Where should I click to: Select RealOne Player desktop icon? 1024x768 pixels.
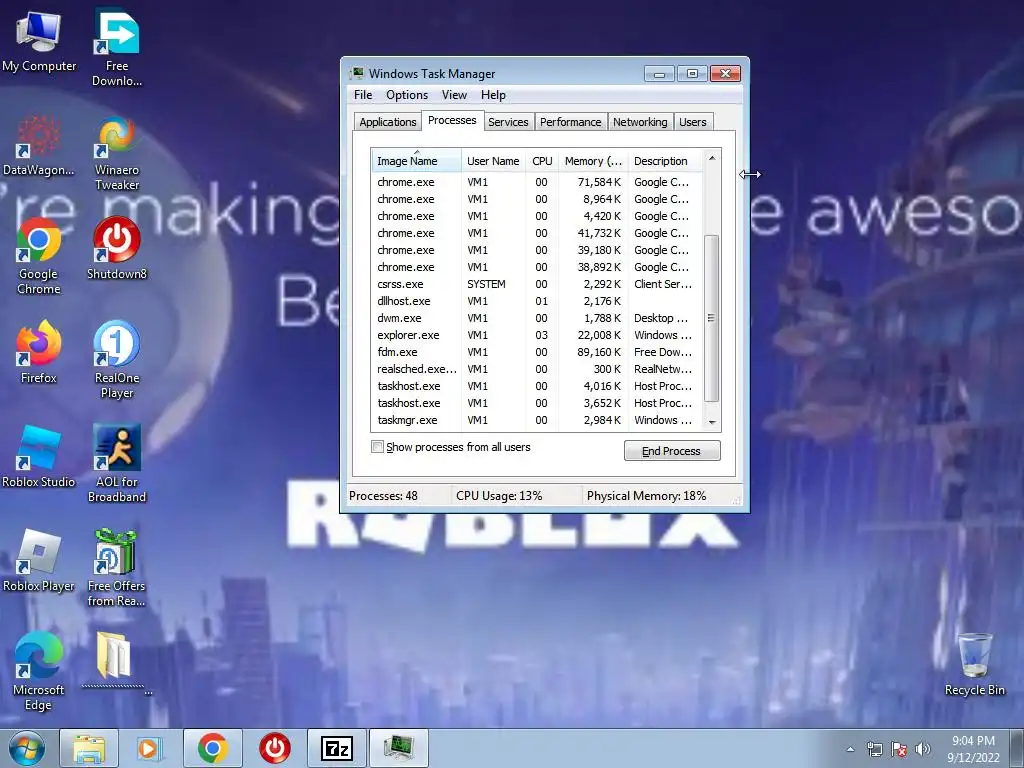[117, 359]
